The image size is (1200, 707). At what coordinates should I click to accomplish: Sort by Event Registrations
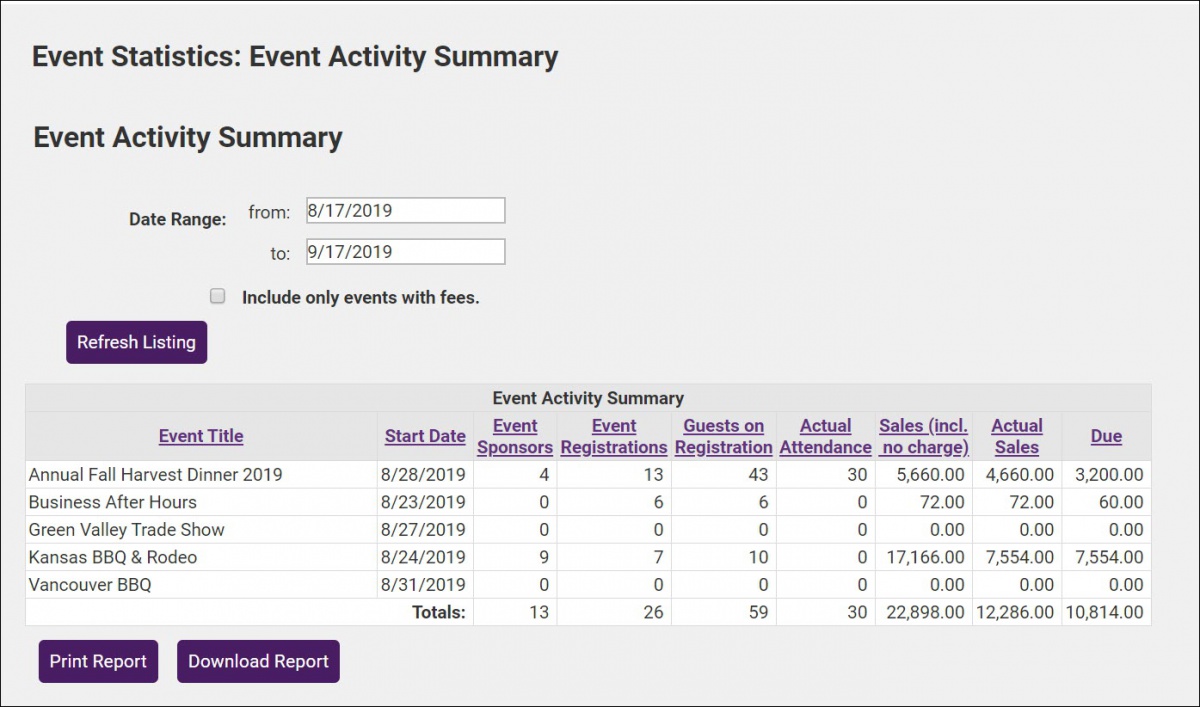point(613,436)
